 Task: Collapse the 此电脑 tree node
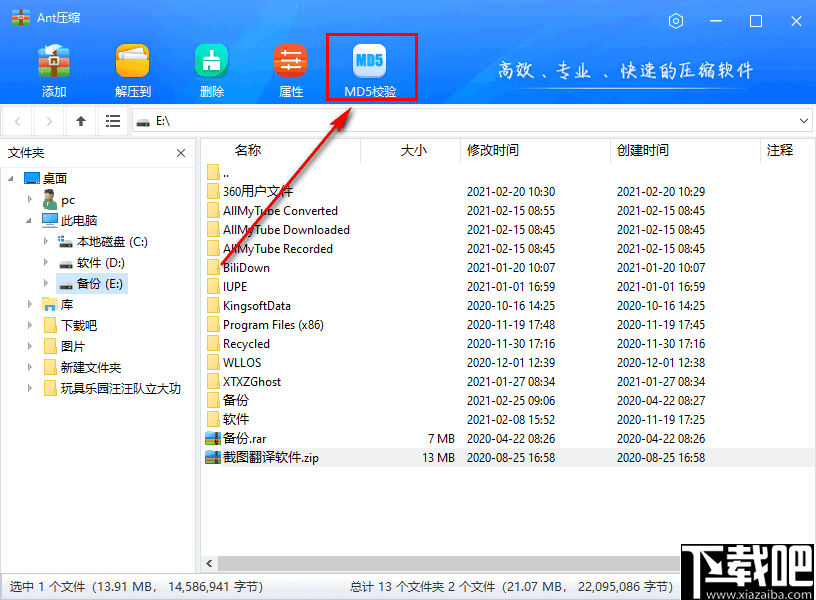click(x=29, y=221)
